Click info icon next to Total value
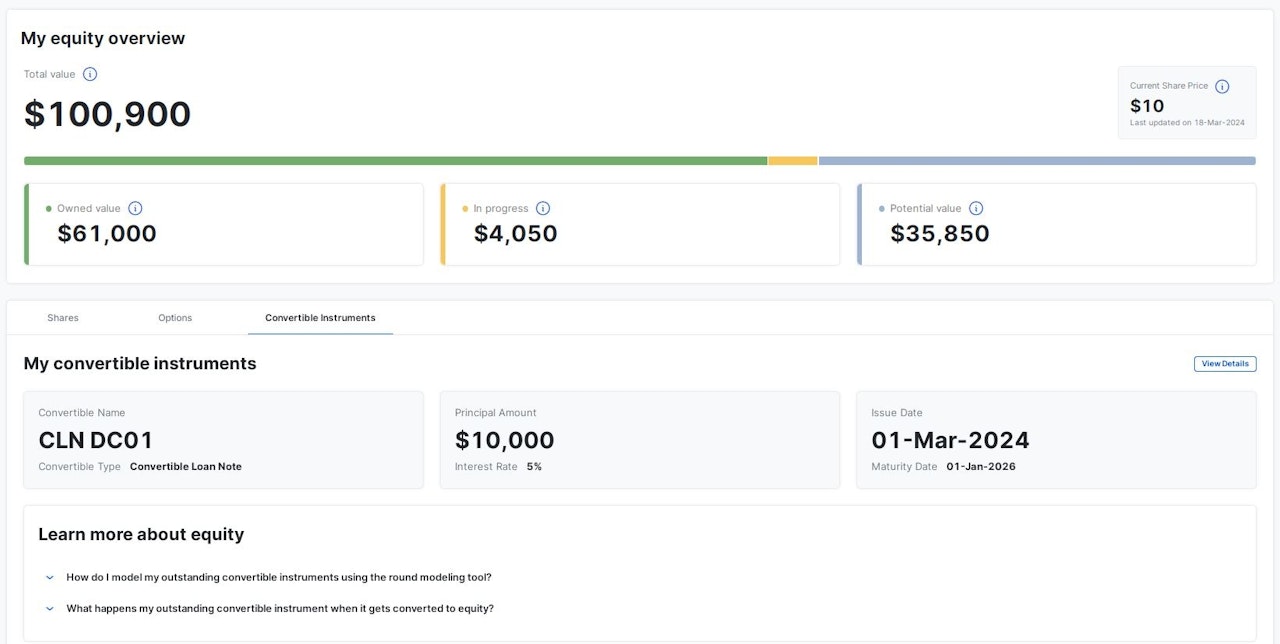This screenshot has height=644, width=1280. pos(90,74)
